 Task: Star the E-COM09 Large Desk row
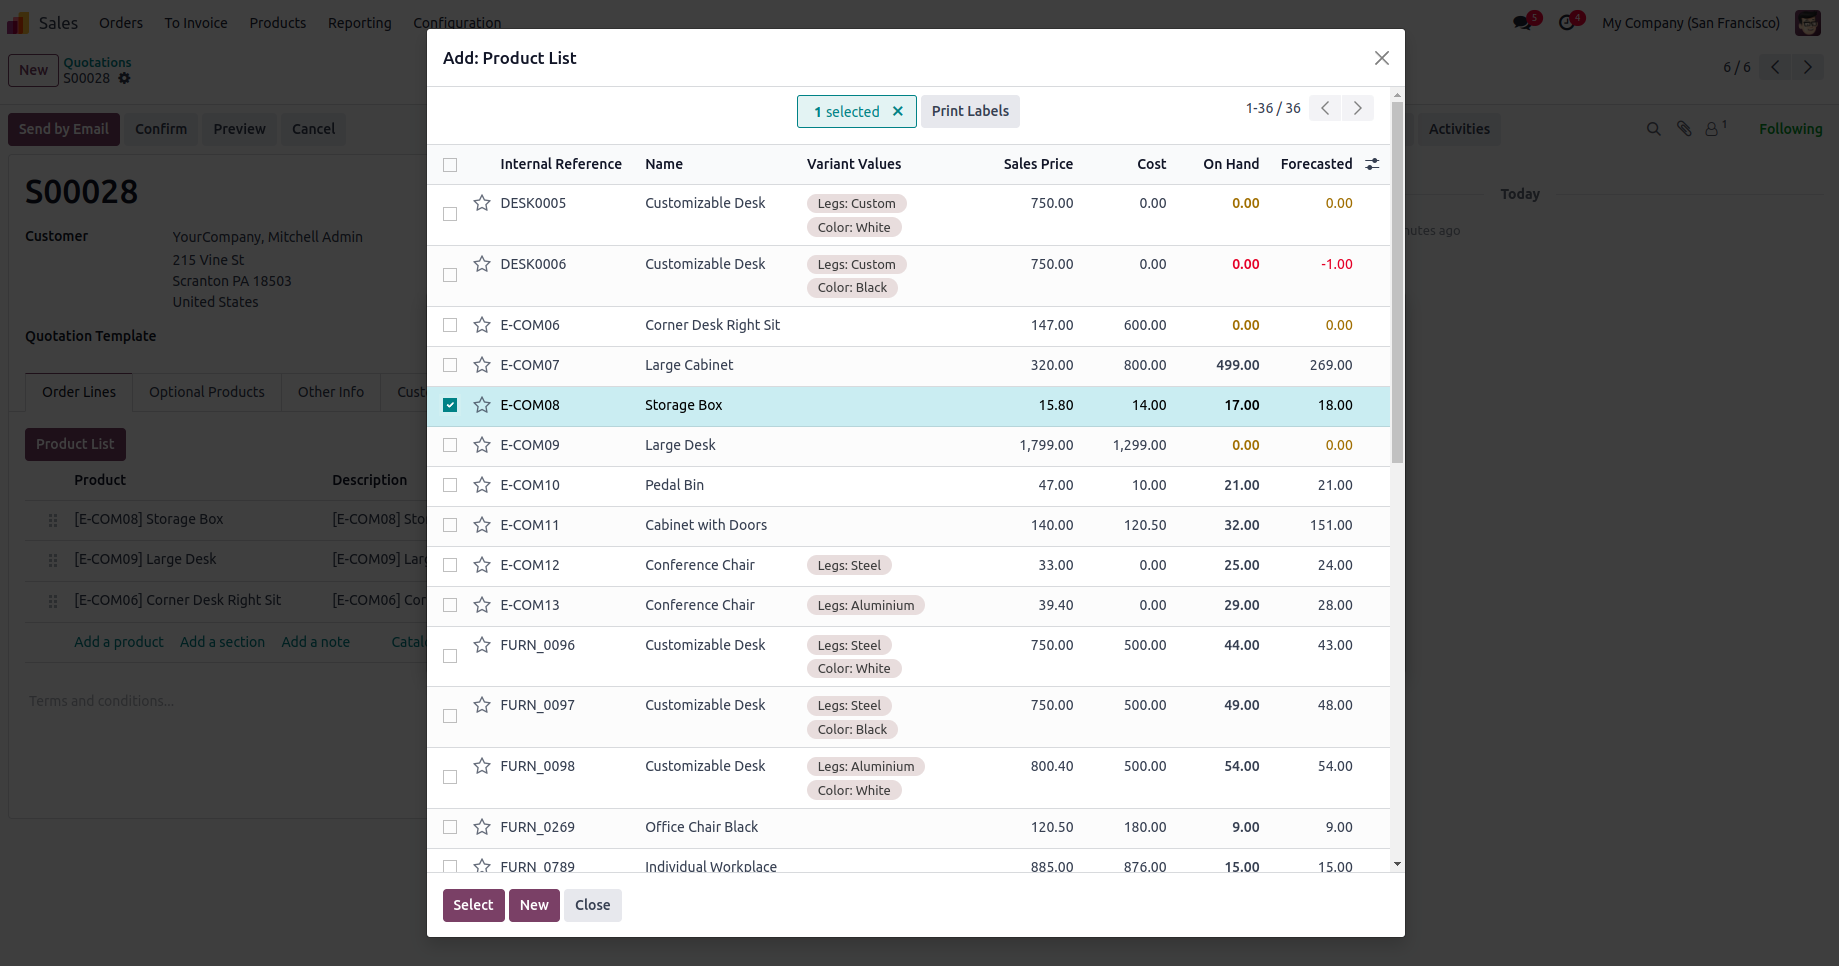click(482, 445)
